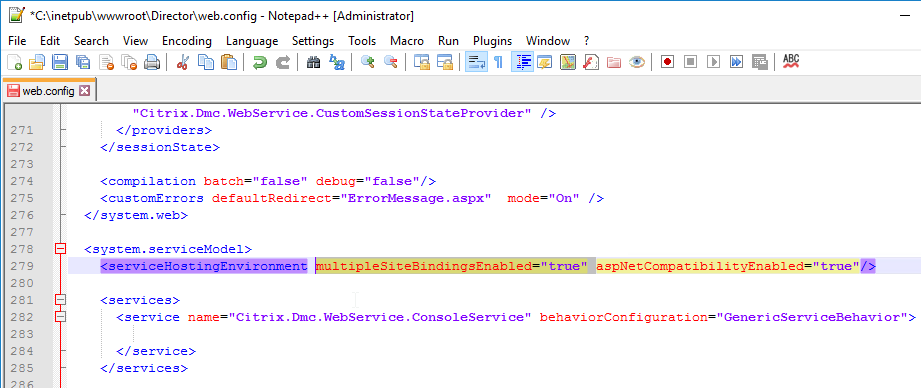The width and height of the screenshot is (921, 388).
Task: Open Find with the binoculars icon
Action: [x=313, y=62]
